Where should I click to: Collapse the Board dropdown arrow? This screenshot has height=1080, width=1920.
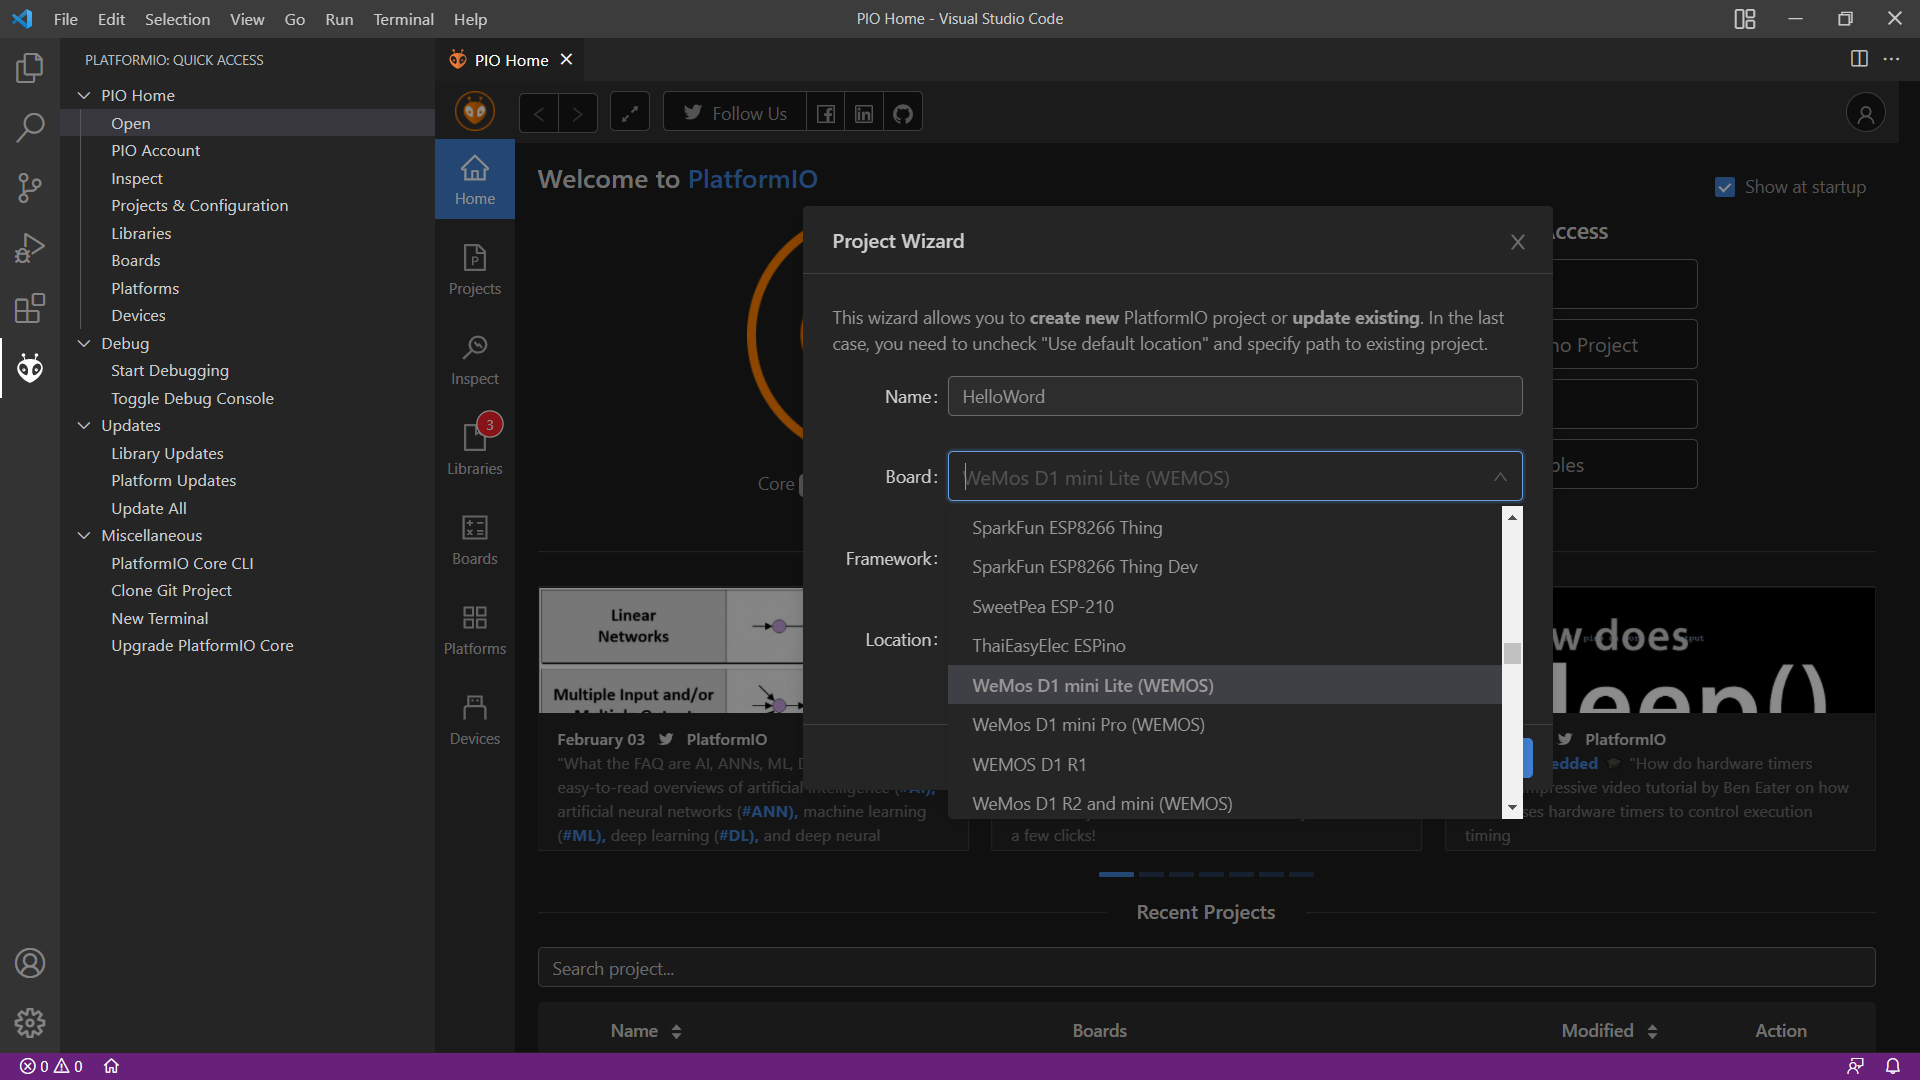pyautogui.click(x=1500, y=477)
